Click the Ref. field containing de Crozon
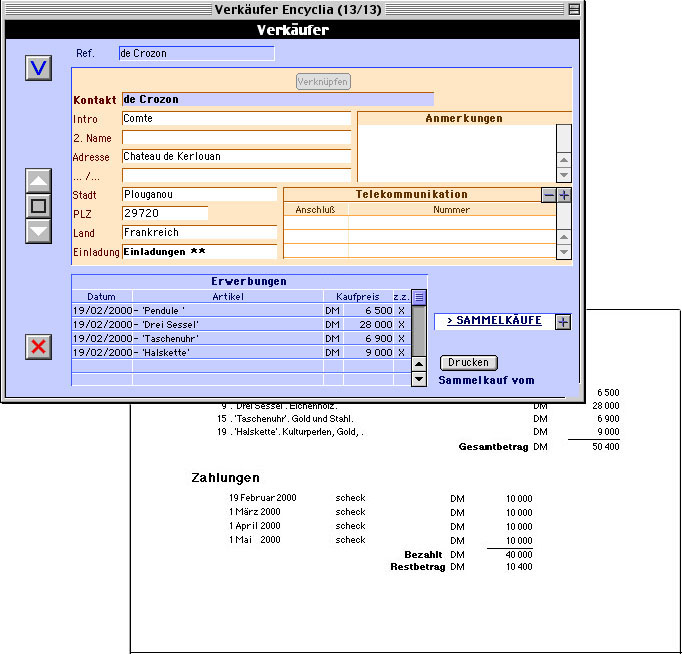682x654 pixels. click(x=197, y=53)
